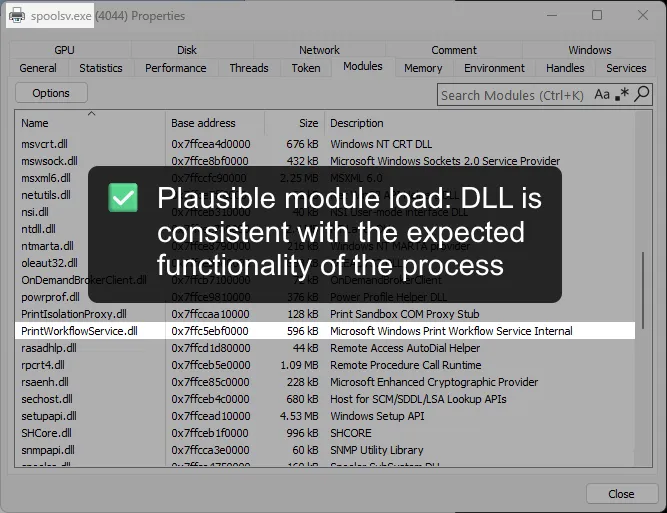
Task: Click the Windows Setup API description
Action: point(377,416)
